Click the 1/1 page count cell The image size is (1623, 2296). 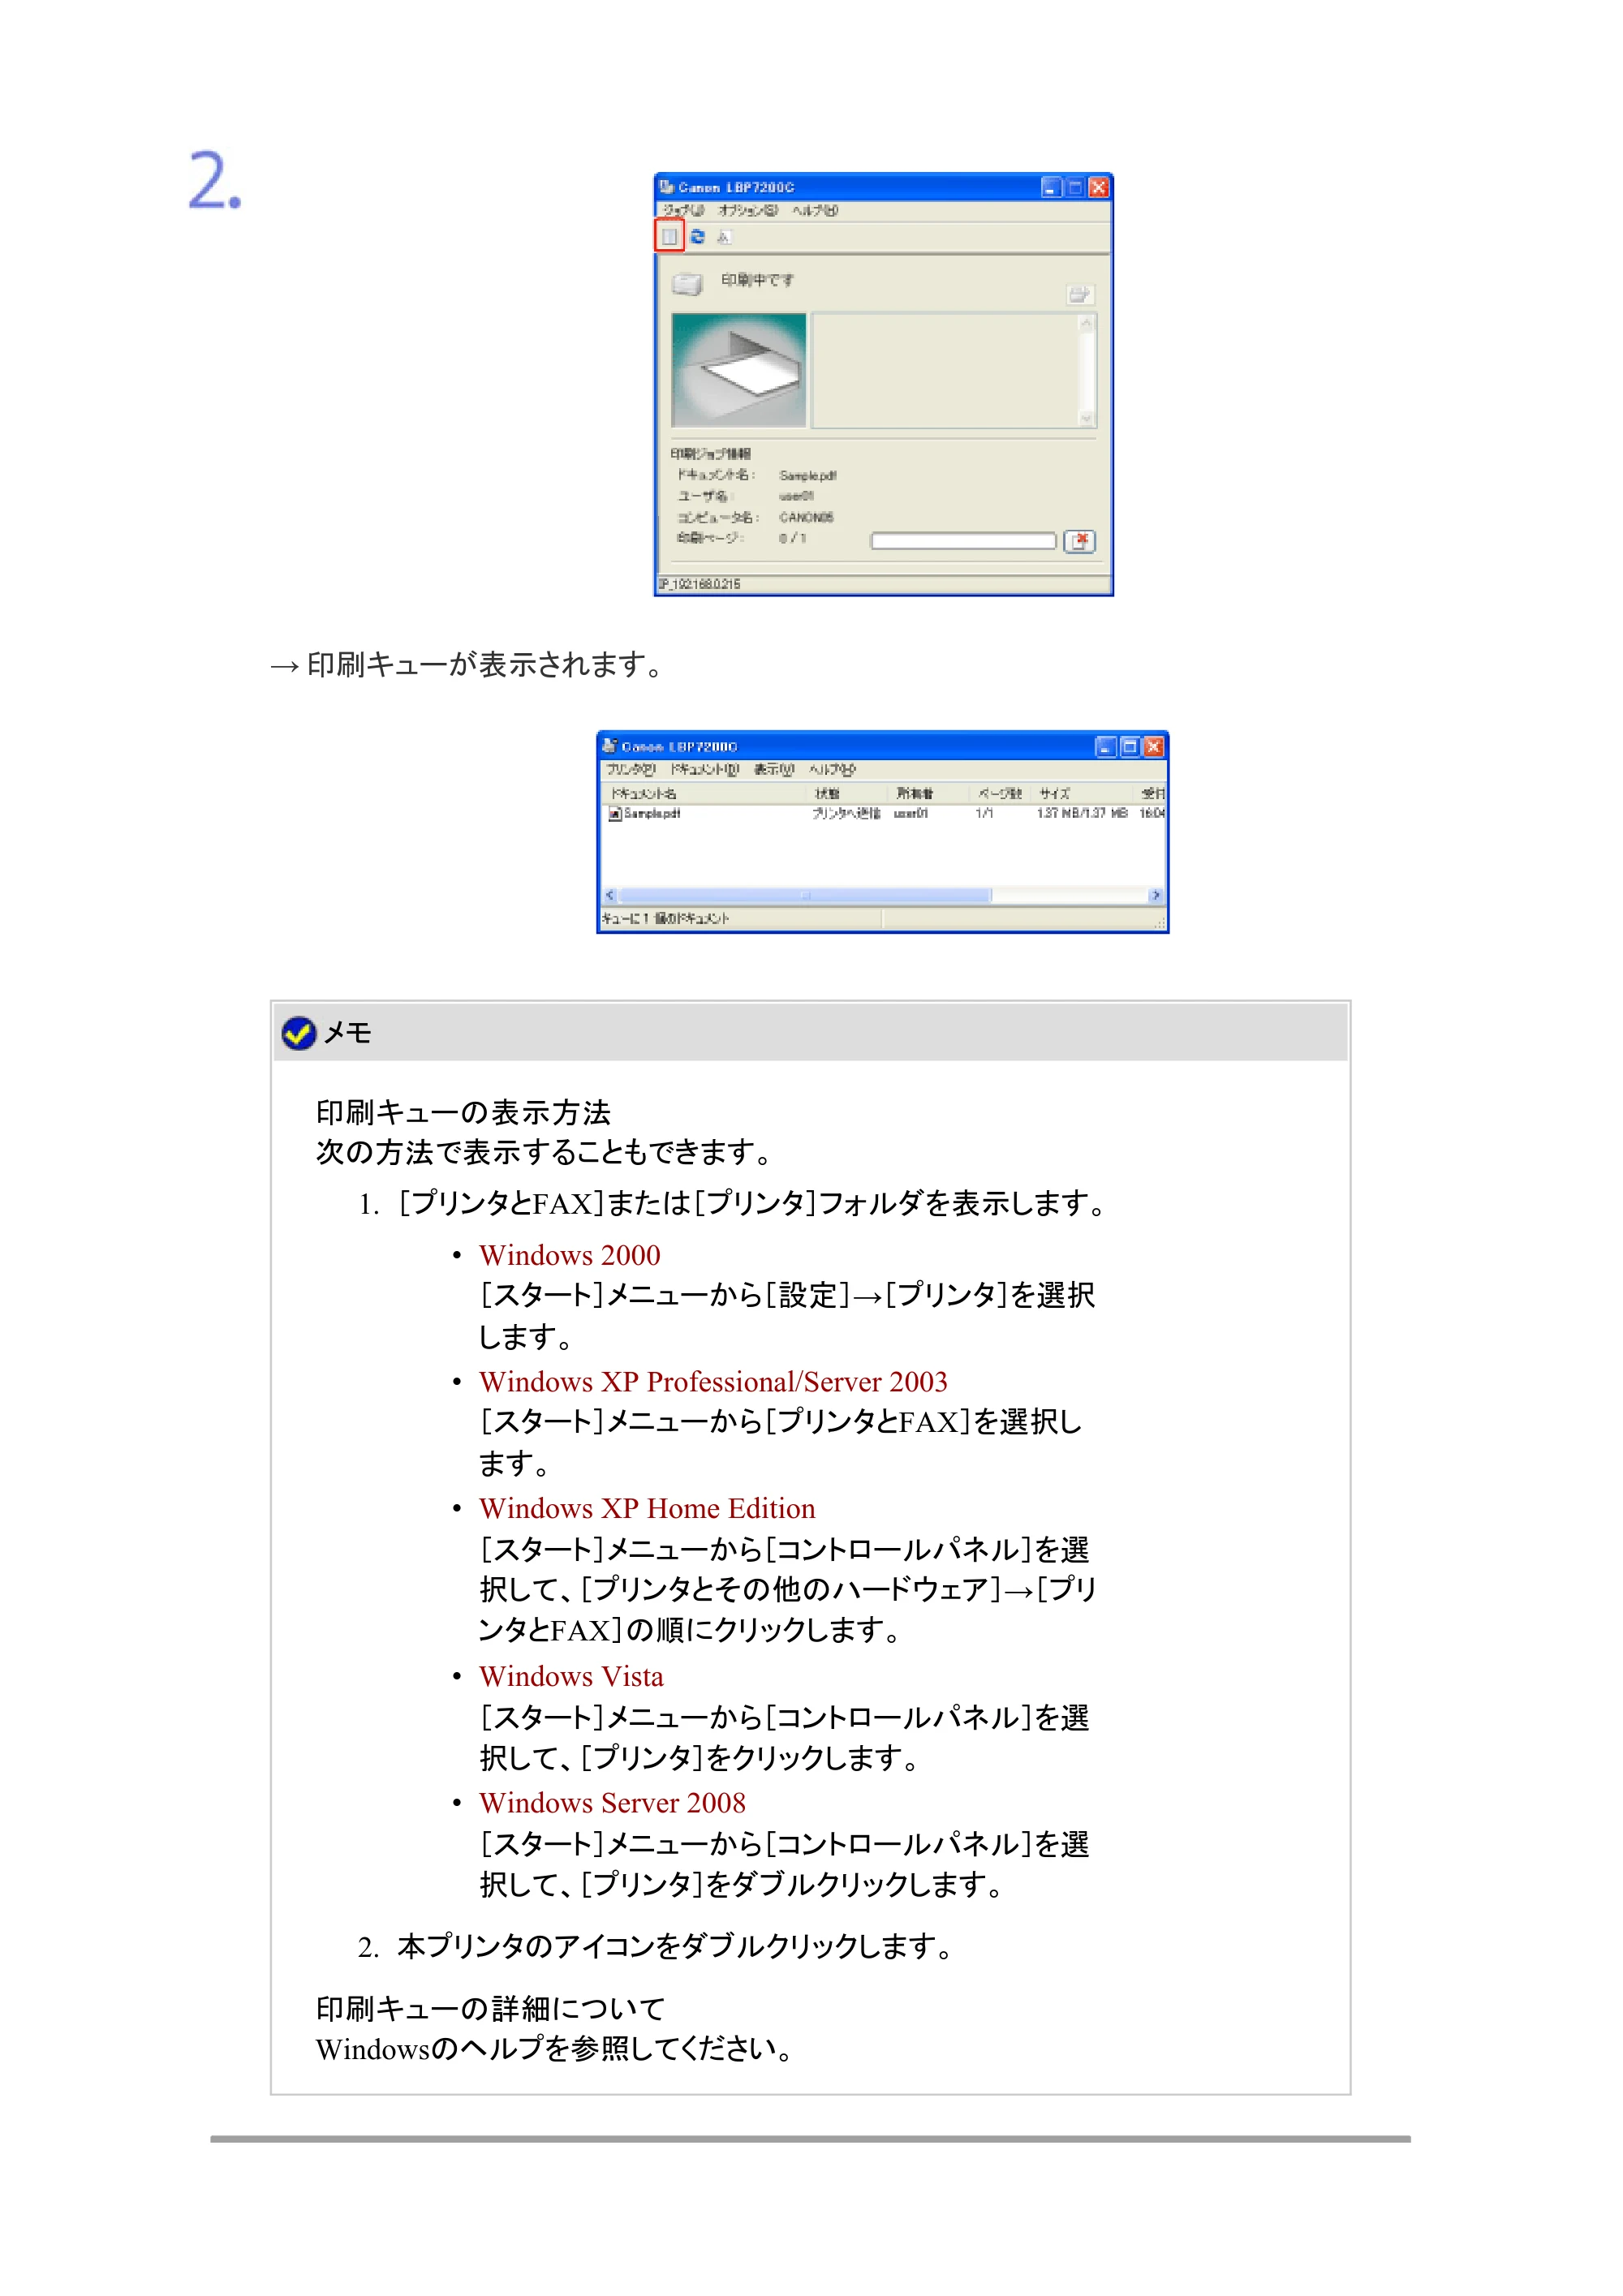click(984, 814)
